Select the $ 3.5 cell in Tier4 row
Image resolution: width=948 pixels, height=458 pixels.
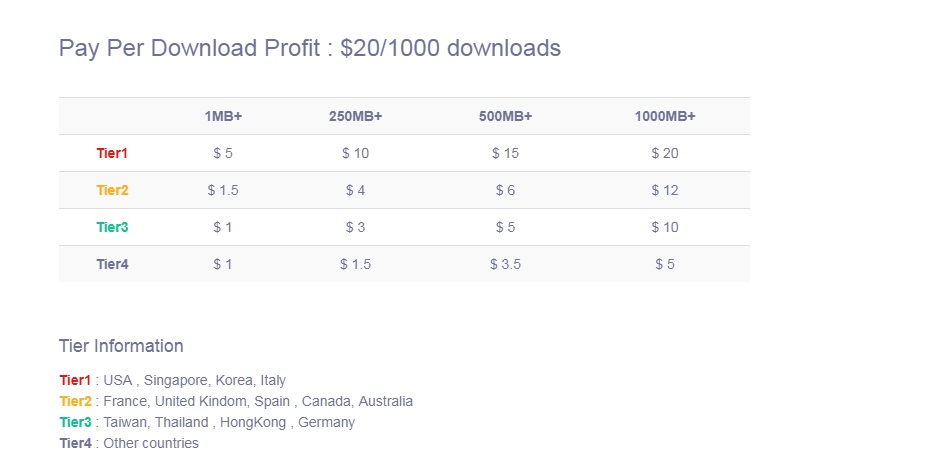505,264
